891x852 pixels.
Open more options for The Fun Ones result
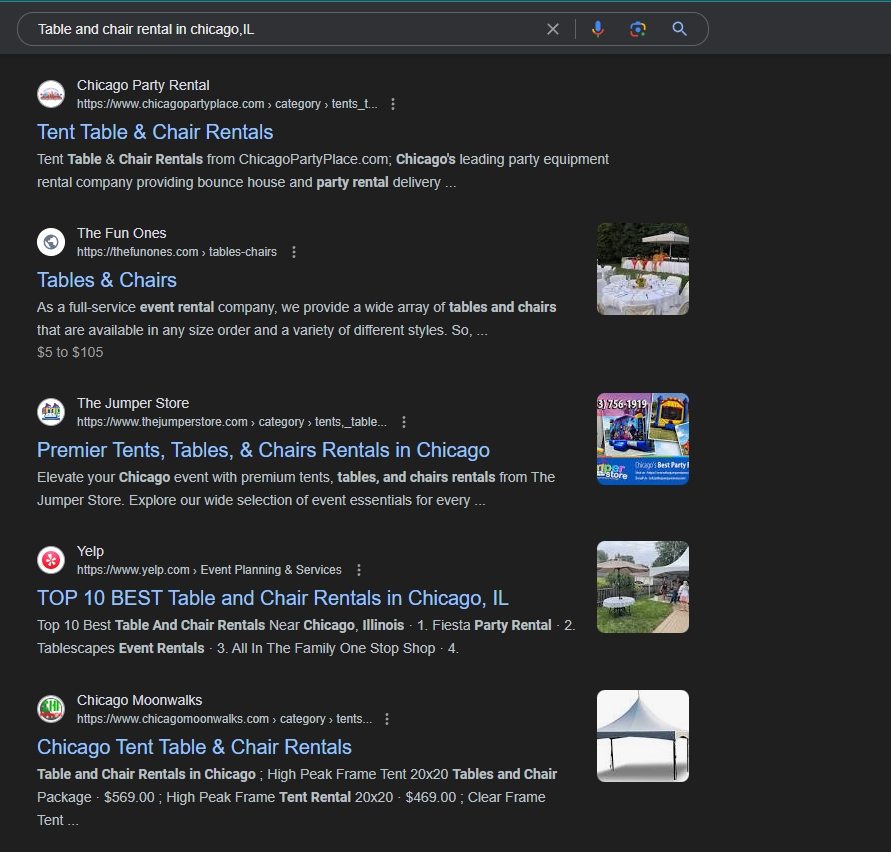coord(294,252)
